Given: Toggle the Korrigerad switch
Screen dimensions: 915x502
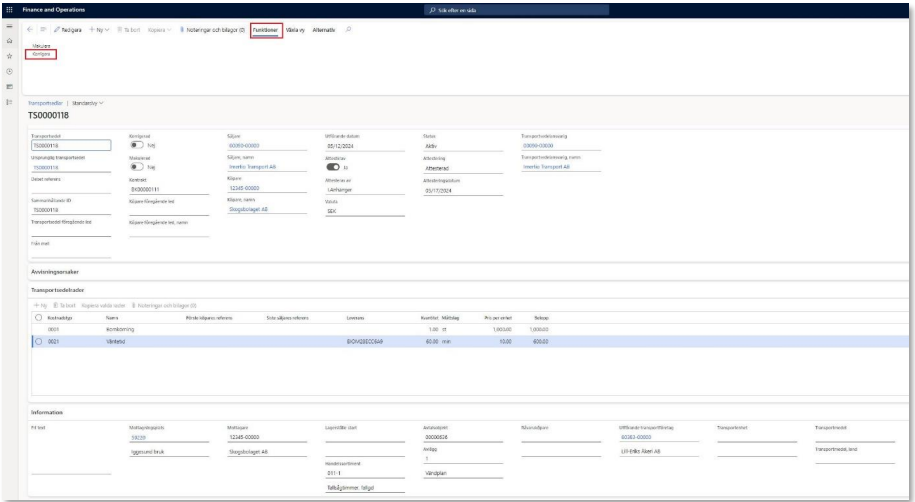Looking at the screenshot, I should [x=137, y=146].
